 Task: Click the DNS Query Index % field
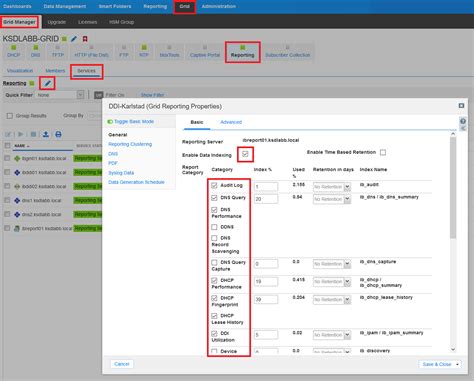[266, 199]
